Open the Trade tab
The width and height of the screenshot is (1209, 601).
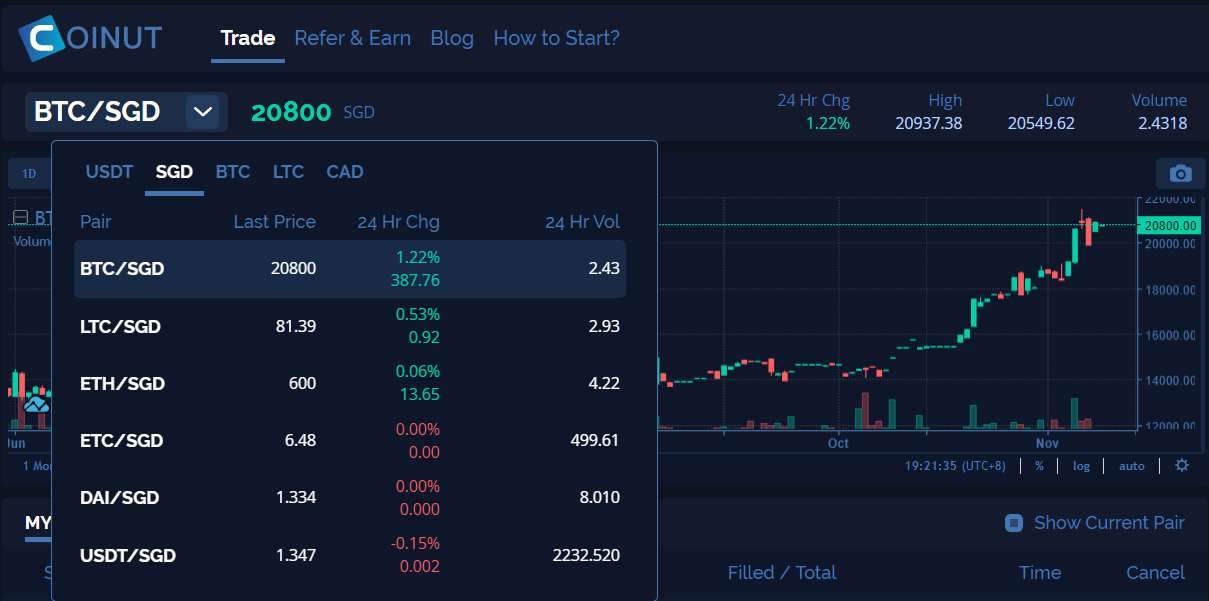click(248, 38)
